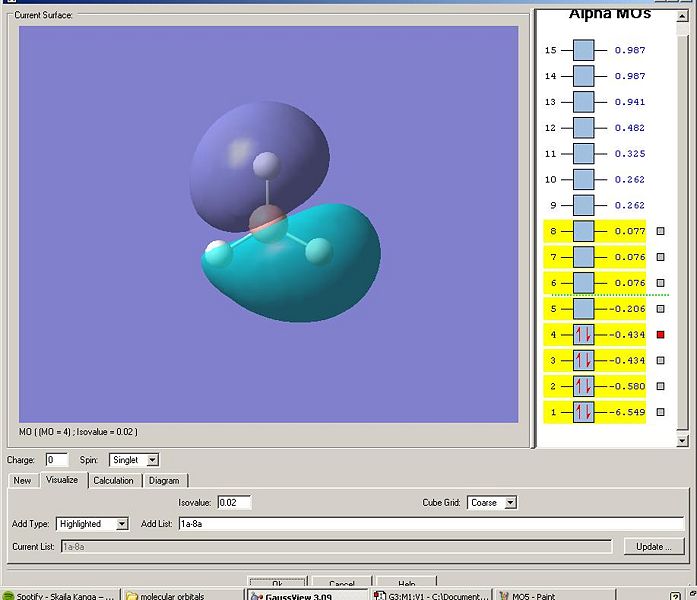697x600 pixels.
Task: Click energy value 0.941 of MO 13
Action: click(x=630, y=102)
